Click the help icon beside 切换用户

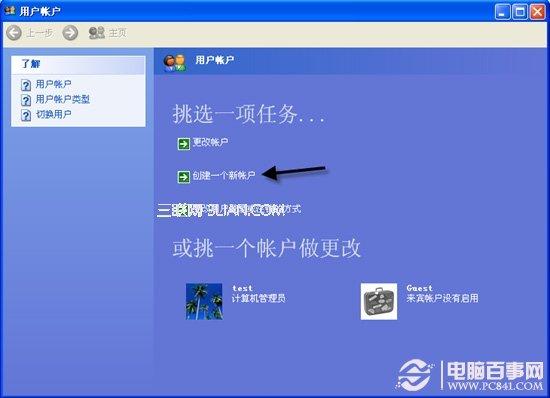pos(26,115)
